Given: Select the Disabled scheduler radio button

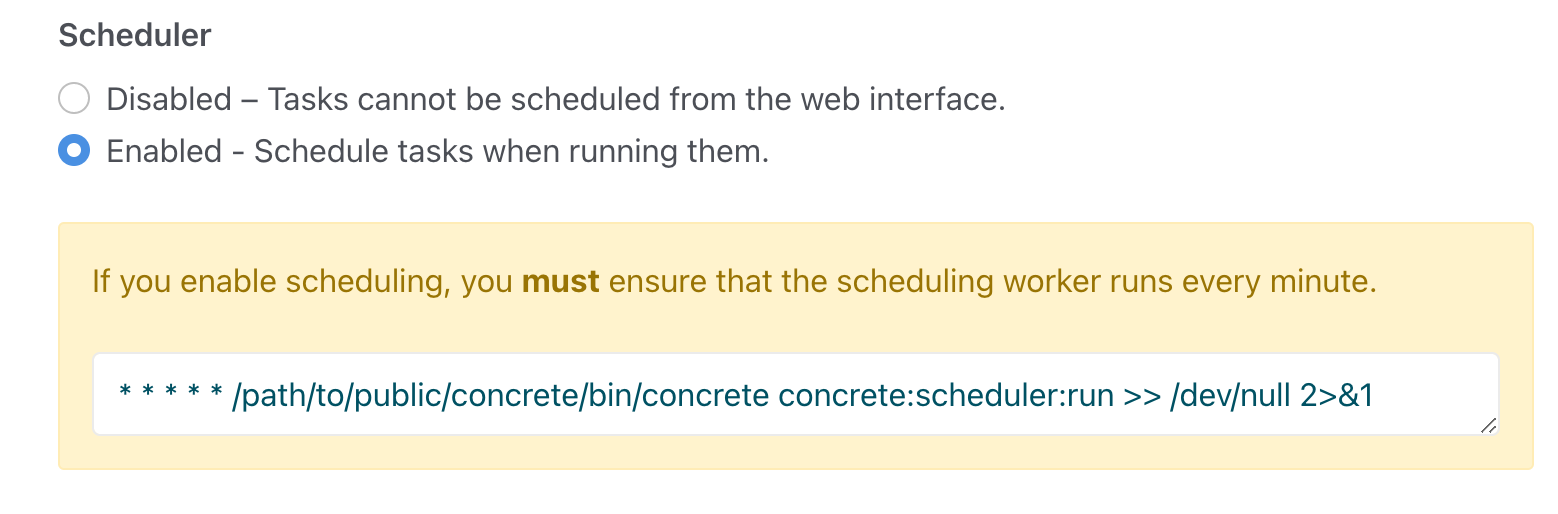Looking at the screenshot, I should pyautogui.click(x=74, y=99).
